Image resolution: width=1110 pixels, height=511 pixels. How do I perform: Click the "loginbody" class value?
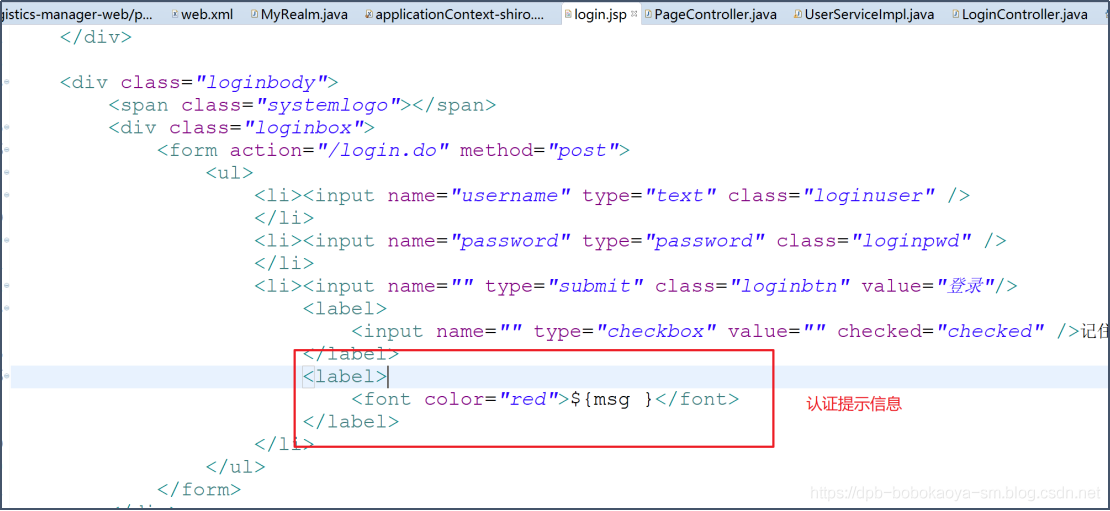coord(260,83)
